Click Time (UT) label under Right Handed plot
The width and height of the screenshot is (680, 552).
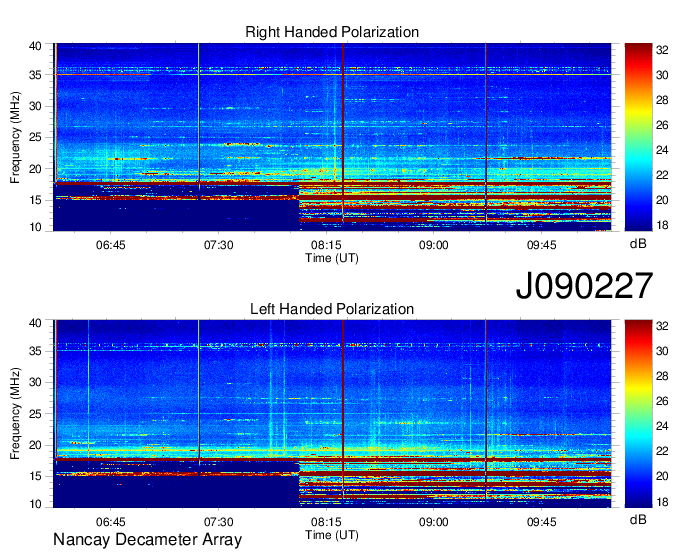coord(332,258)
